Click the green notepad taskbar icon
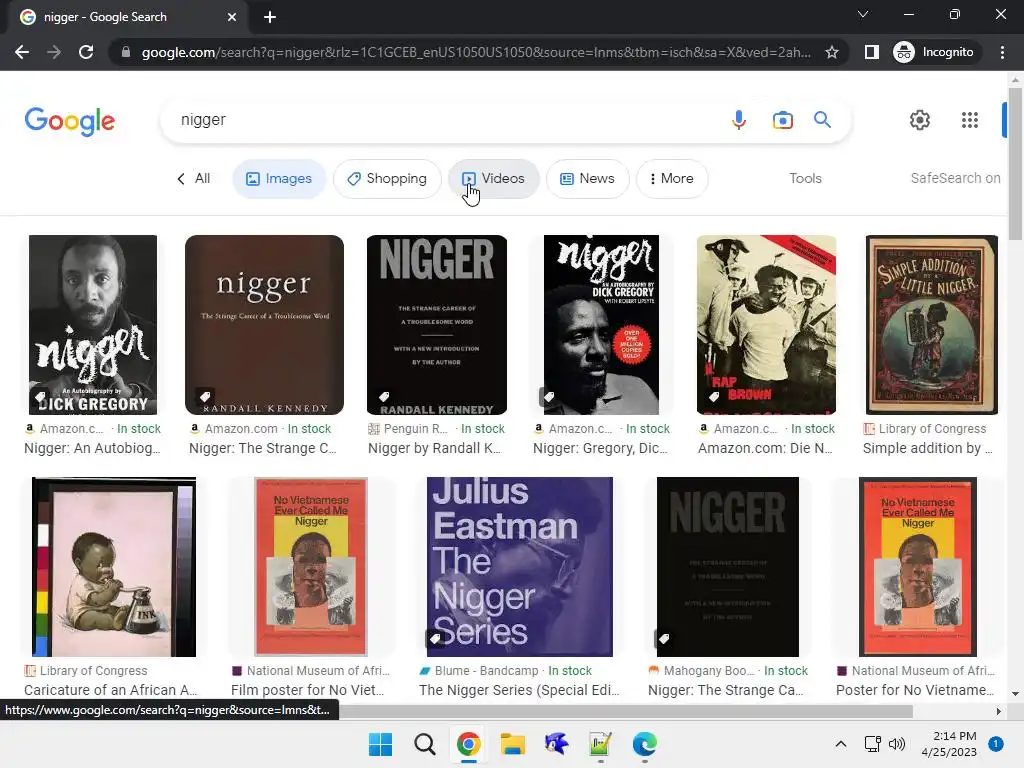The height and width of the screenshot is (768, 1024). click(600, 744)
